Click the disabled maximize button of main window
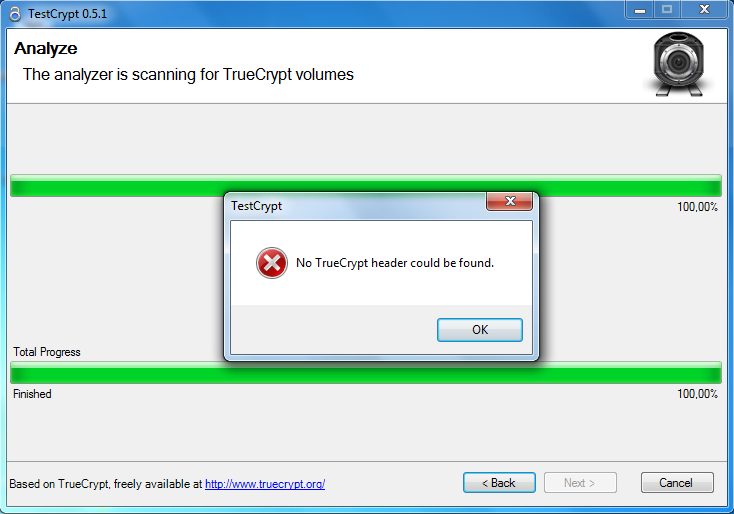This screenshot has width=734, height=514. click(x=667, y=10)
